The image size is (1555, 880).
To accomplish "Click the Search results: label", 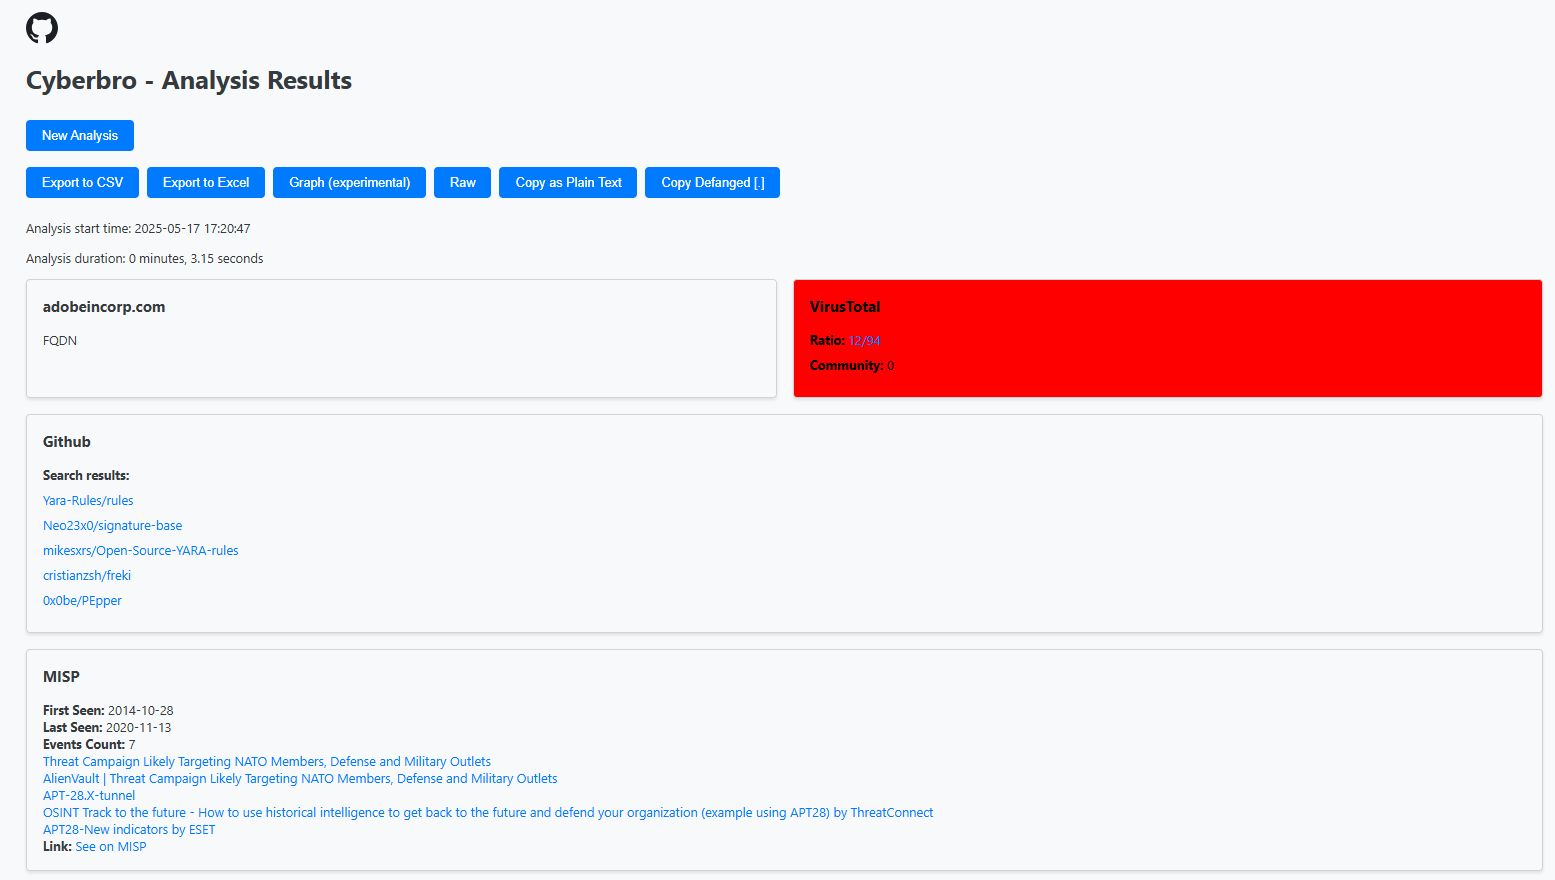I will tap(86, 476).
